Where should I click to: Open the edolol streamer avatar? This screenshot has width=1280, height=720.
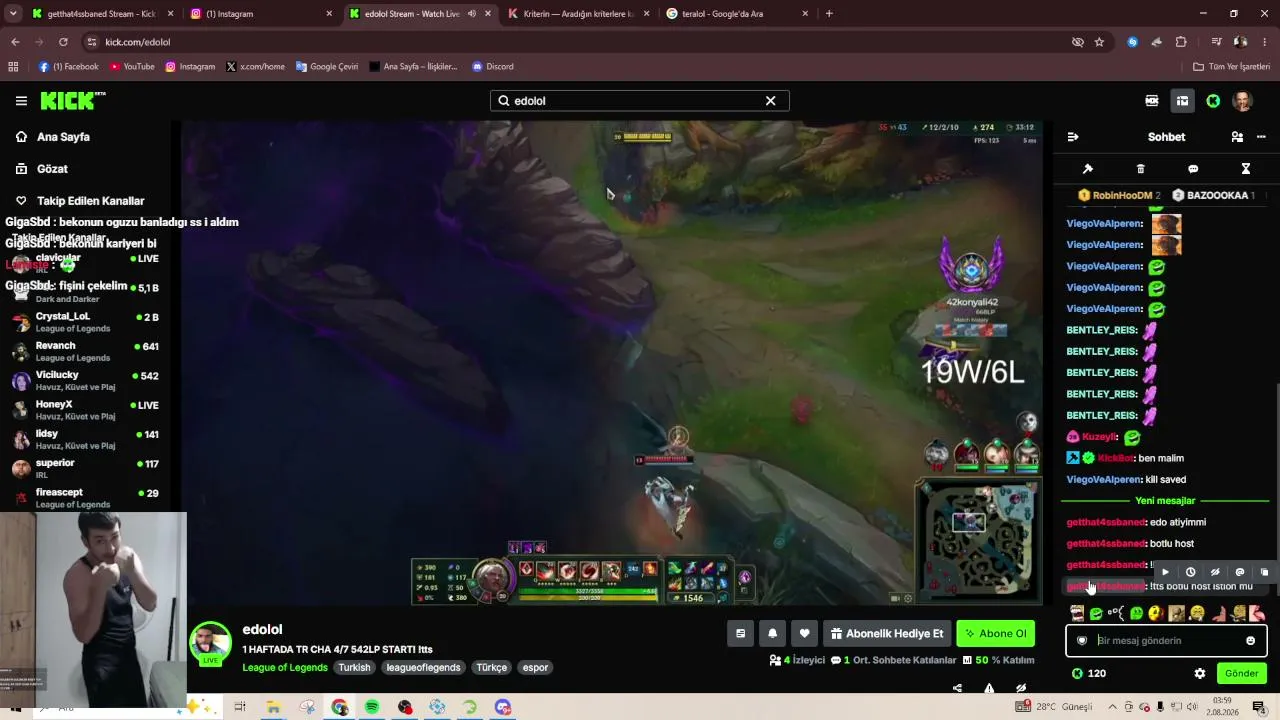(x=210, y=642)
